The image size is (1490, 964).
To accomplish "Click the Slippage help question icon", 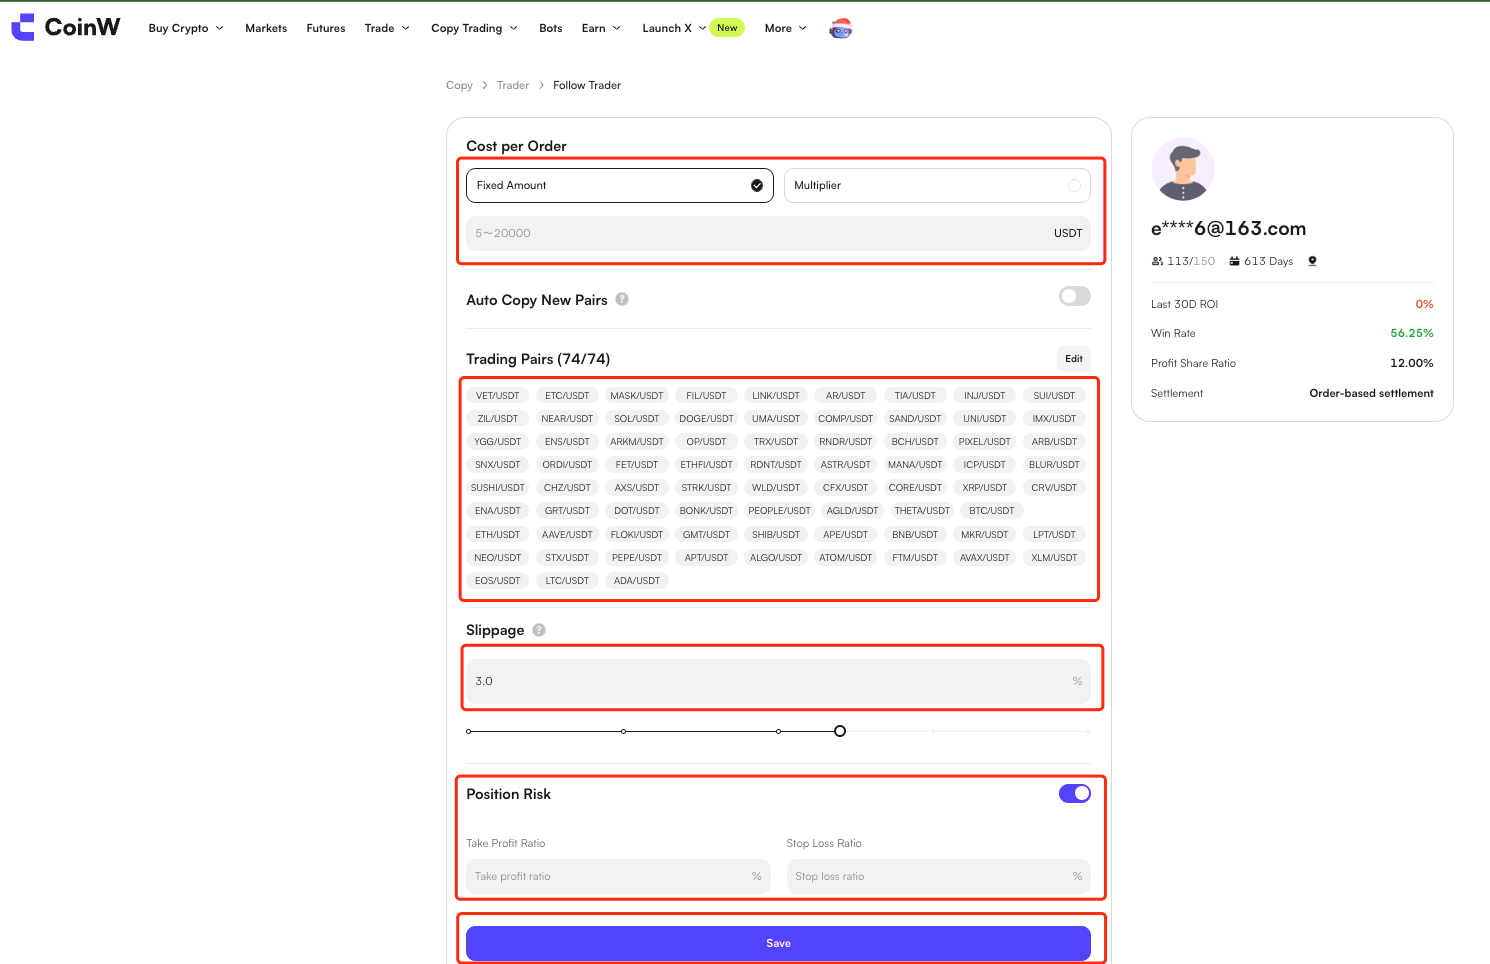I will [x=539, y=630].
